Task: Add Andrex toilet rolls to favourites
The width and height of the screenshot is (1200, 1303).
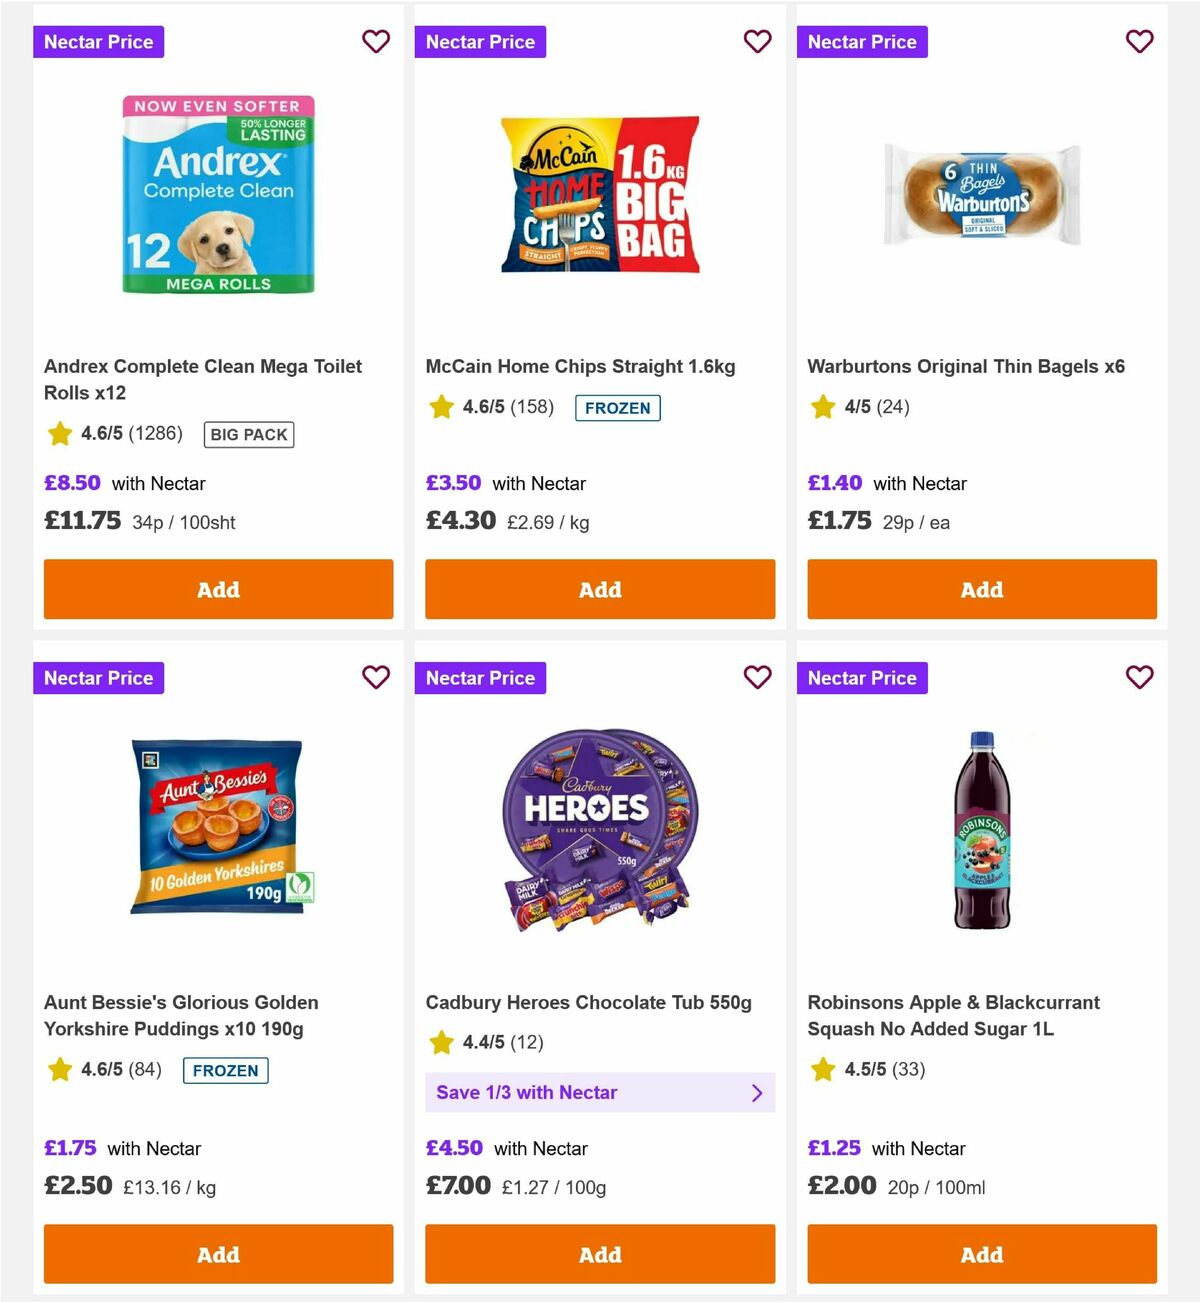Action: point(376,42)
